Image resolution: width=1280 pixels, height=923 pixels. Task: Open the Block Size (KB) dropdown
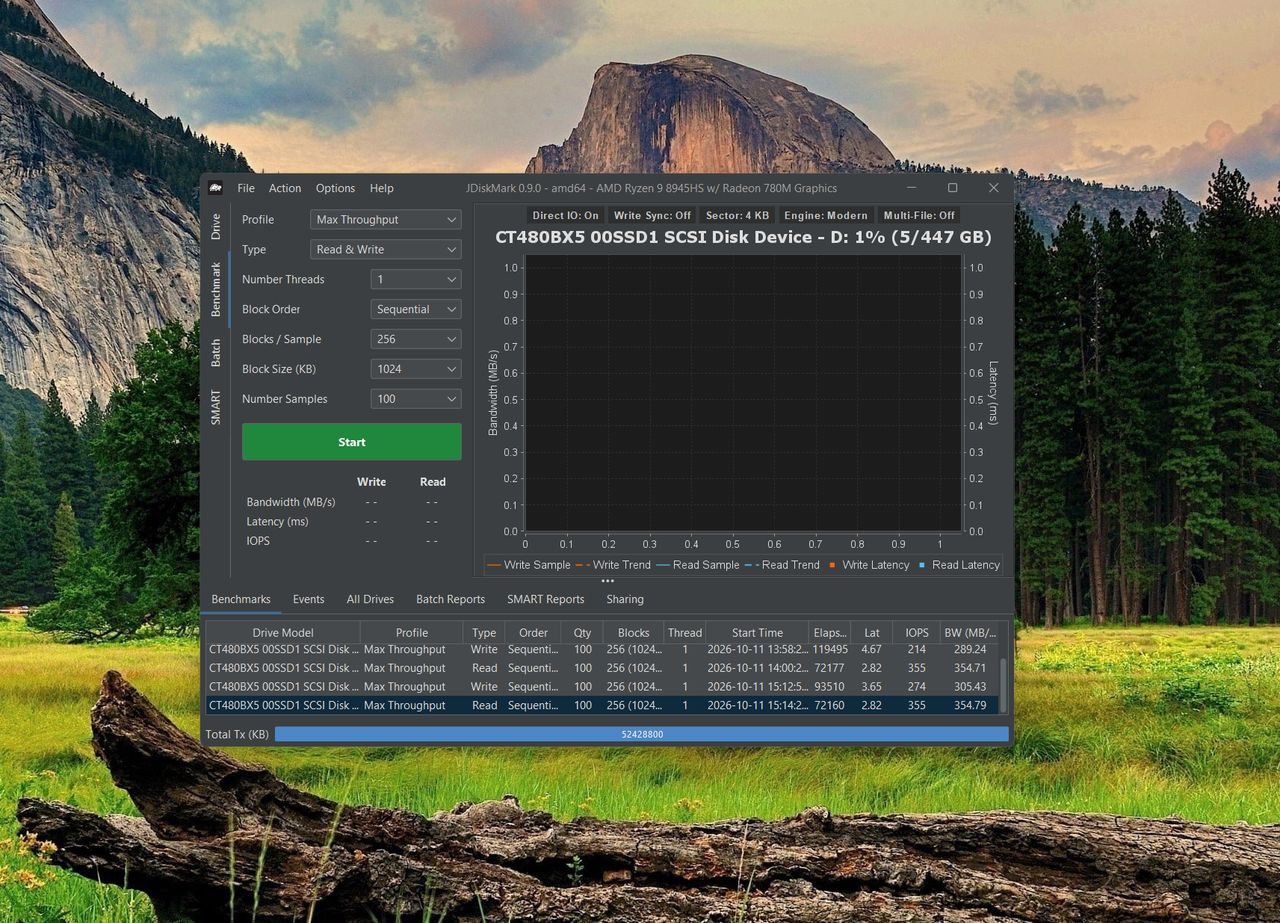(x=415, y=369)
